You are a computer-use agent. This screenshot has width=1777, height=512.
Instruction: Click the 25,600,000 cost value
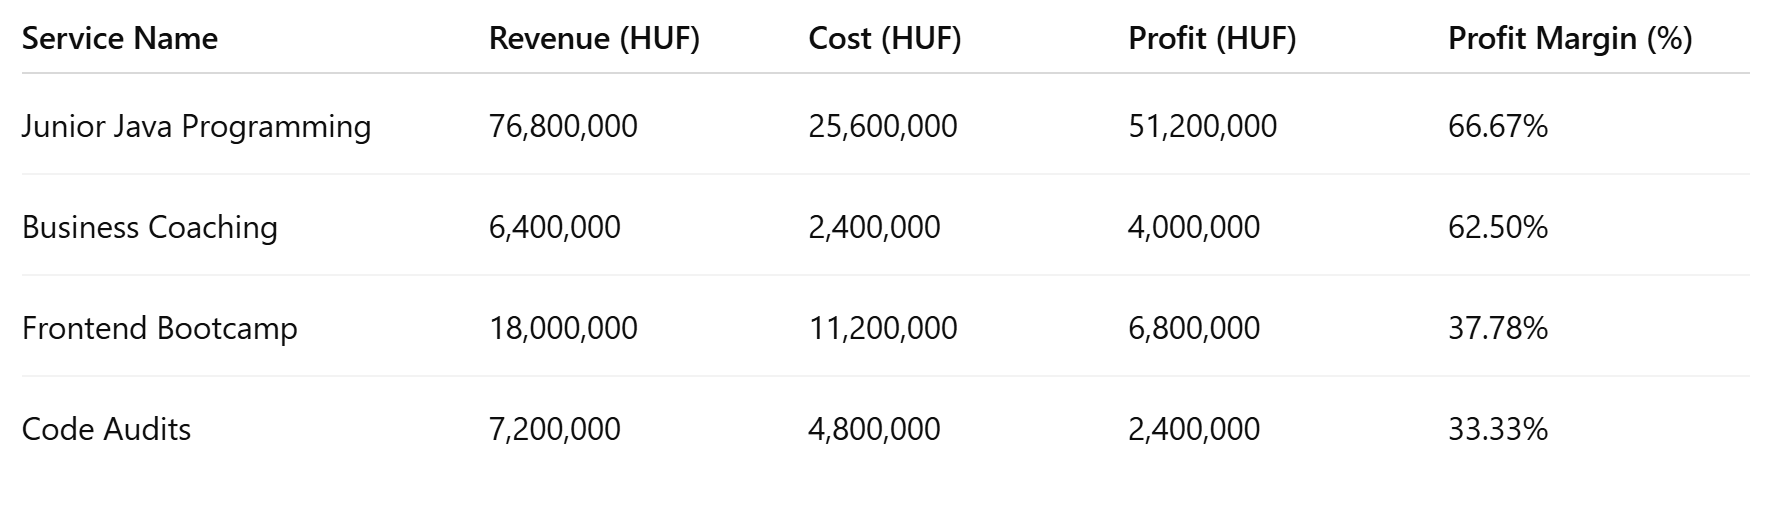883,126
